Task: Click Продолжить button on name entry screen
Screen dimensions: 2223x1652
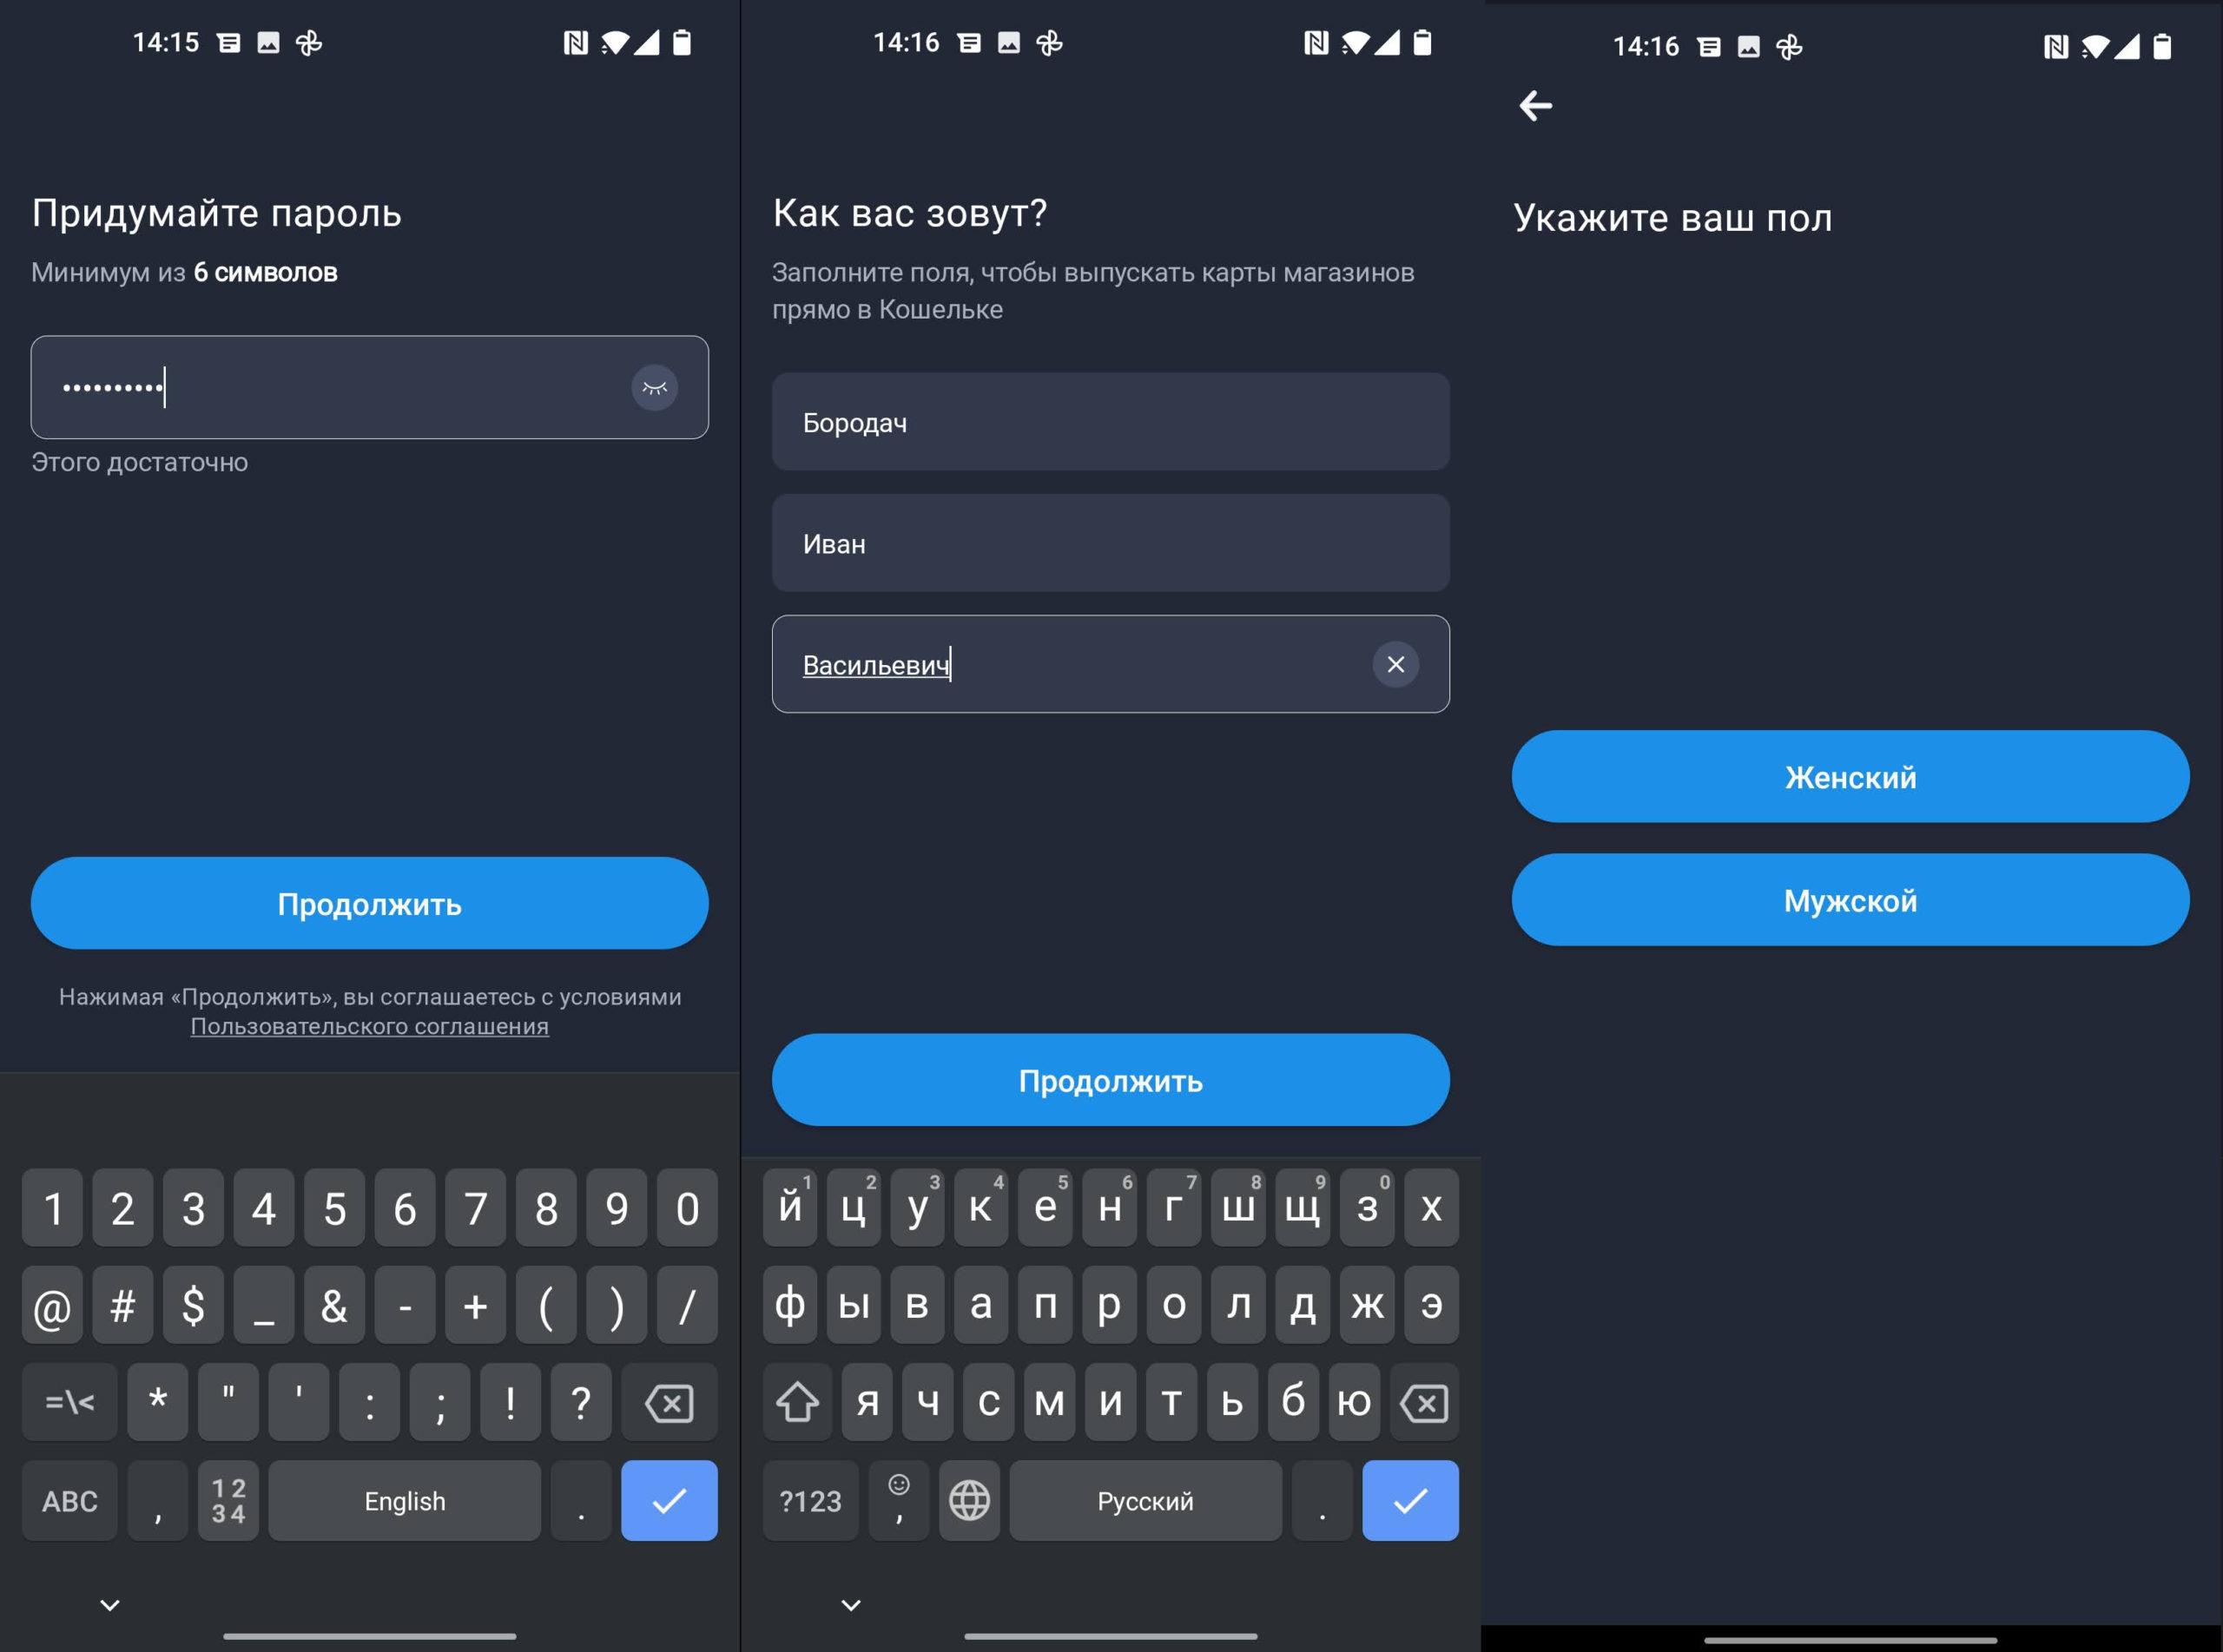Action: pos(1111,1081)
